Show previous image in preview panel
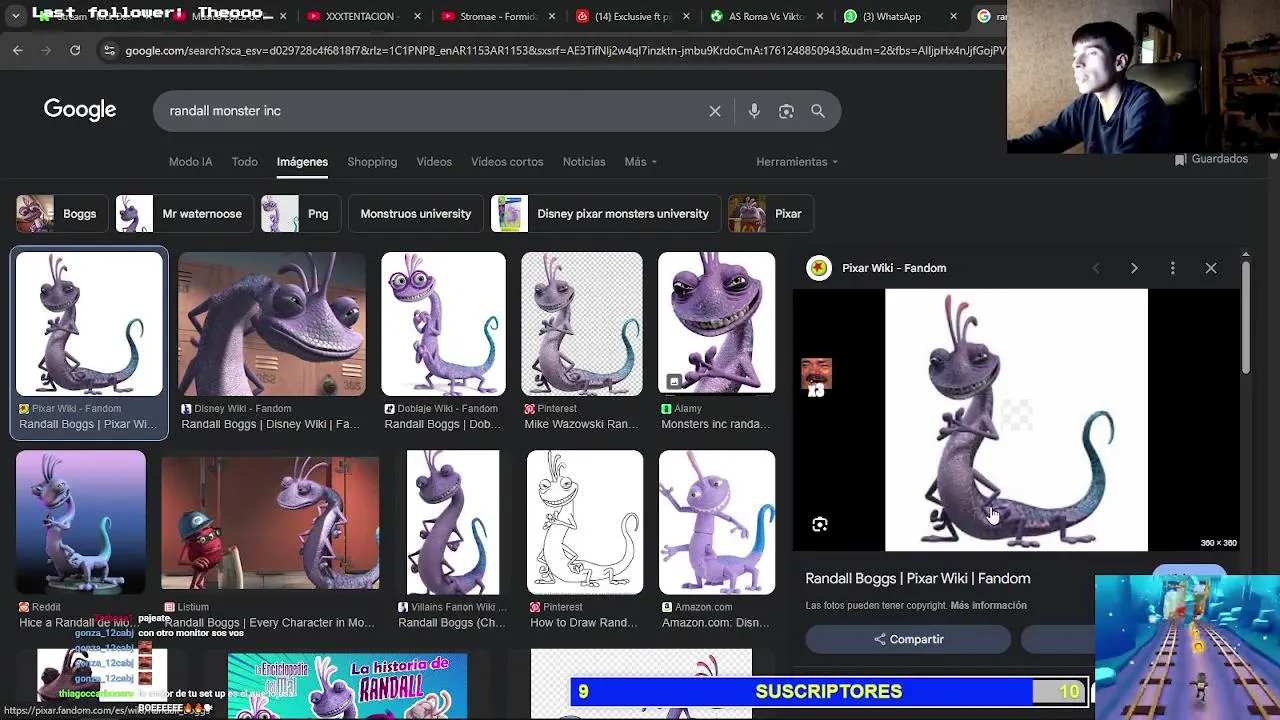Screen dimensions: 1280x720 pyautogui.click(x=1096, y=268)
